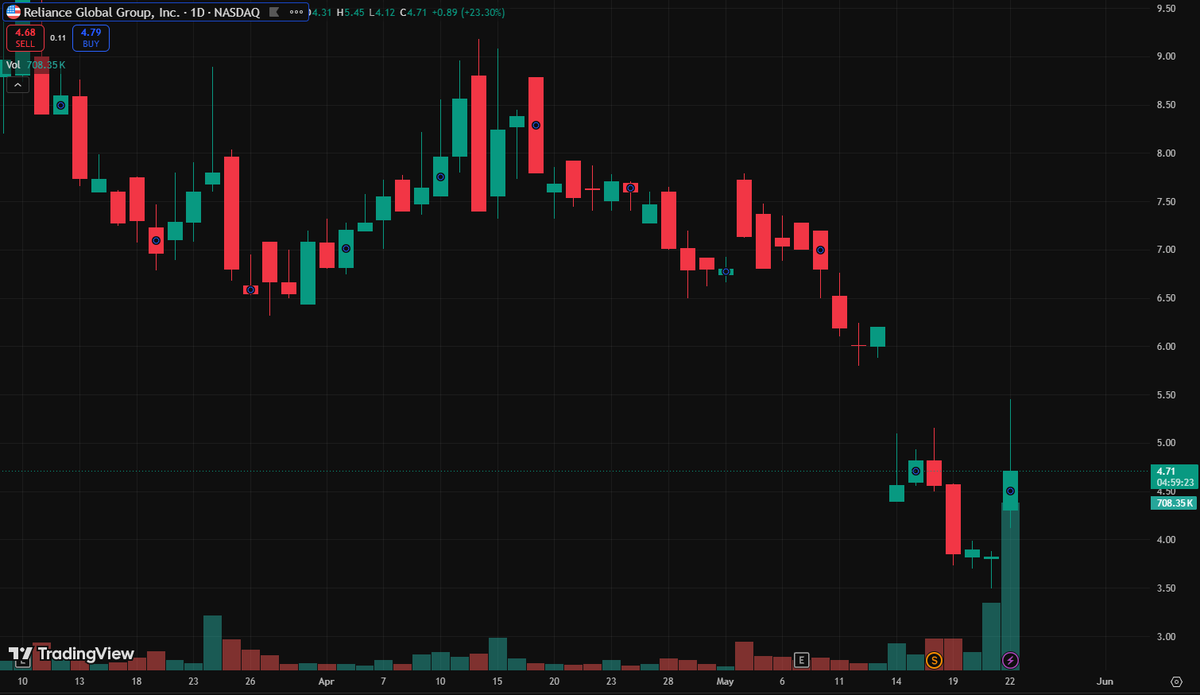The width and height of the screenshot is (1200, 695).
Task: Click the Jun label on time axis
Action: pos(1104,680)
